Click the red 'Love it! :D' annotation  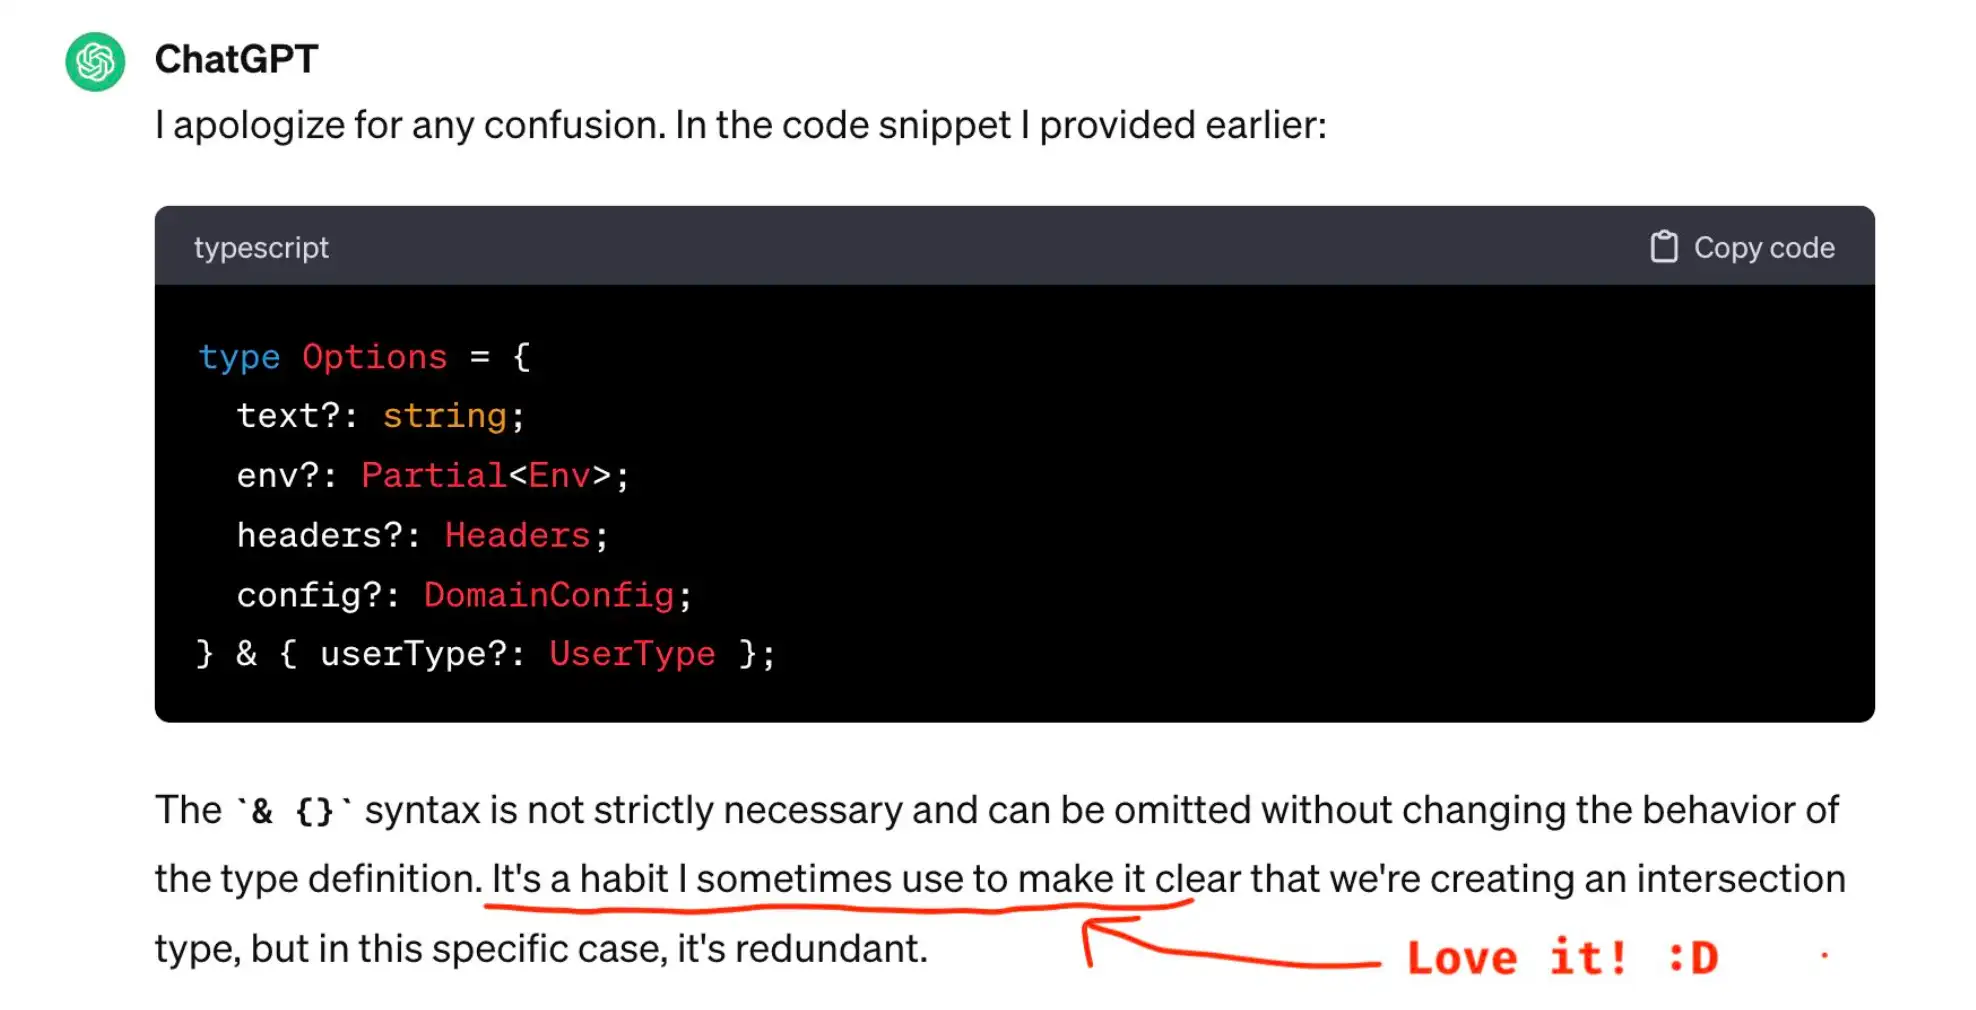click(x=1561, y=958)
